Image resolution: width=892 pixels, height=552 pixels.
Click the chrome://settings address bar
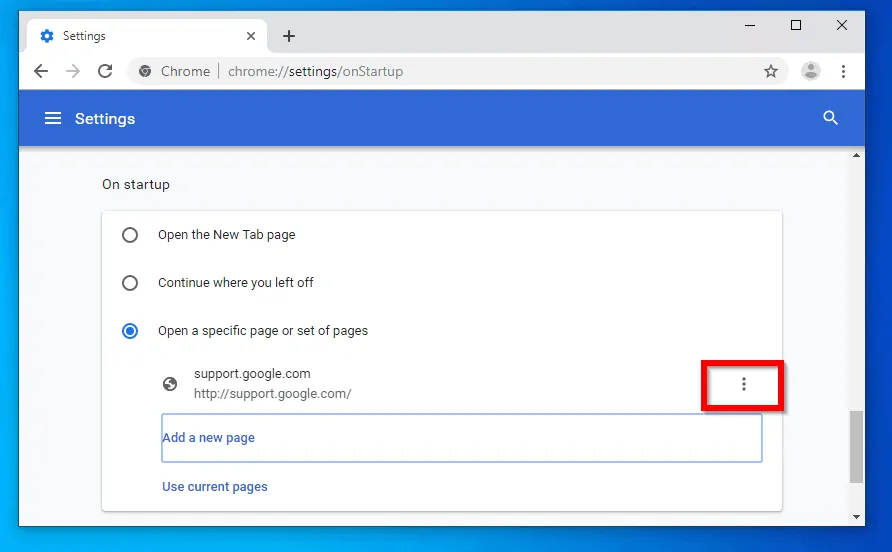pos(450,71)
